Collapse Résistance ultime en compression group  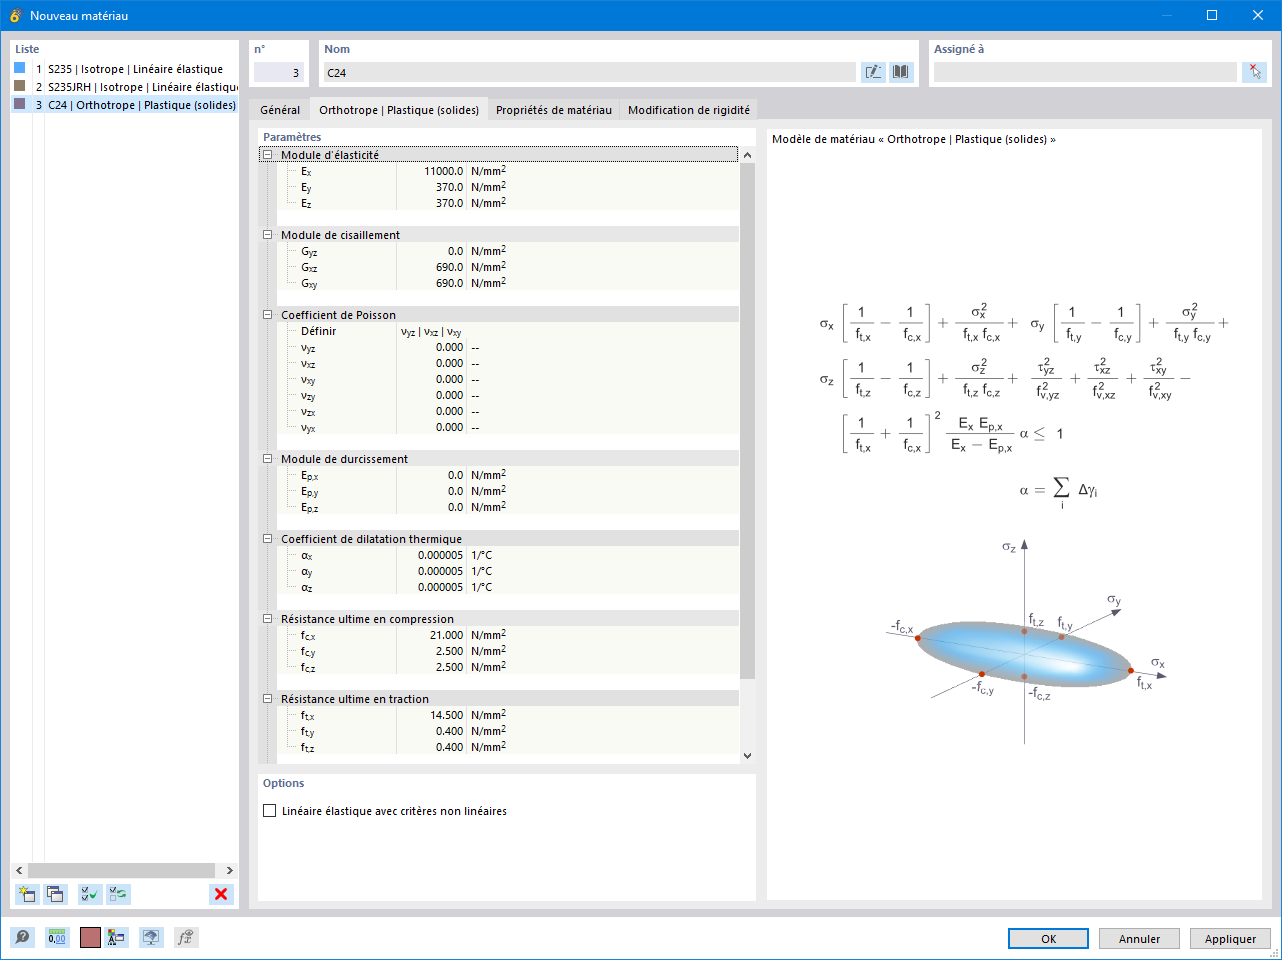click(x=267, y=619)
